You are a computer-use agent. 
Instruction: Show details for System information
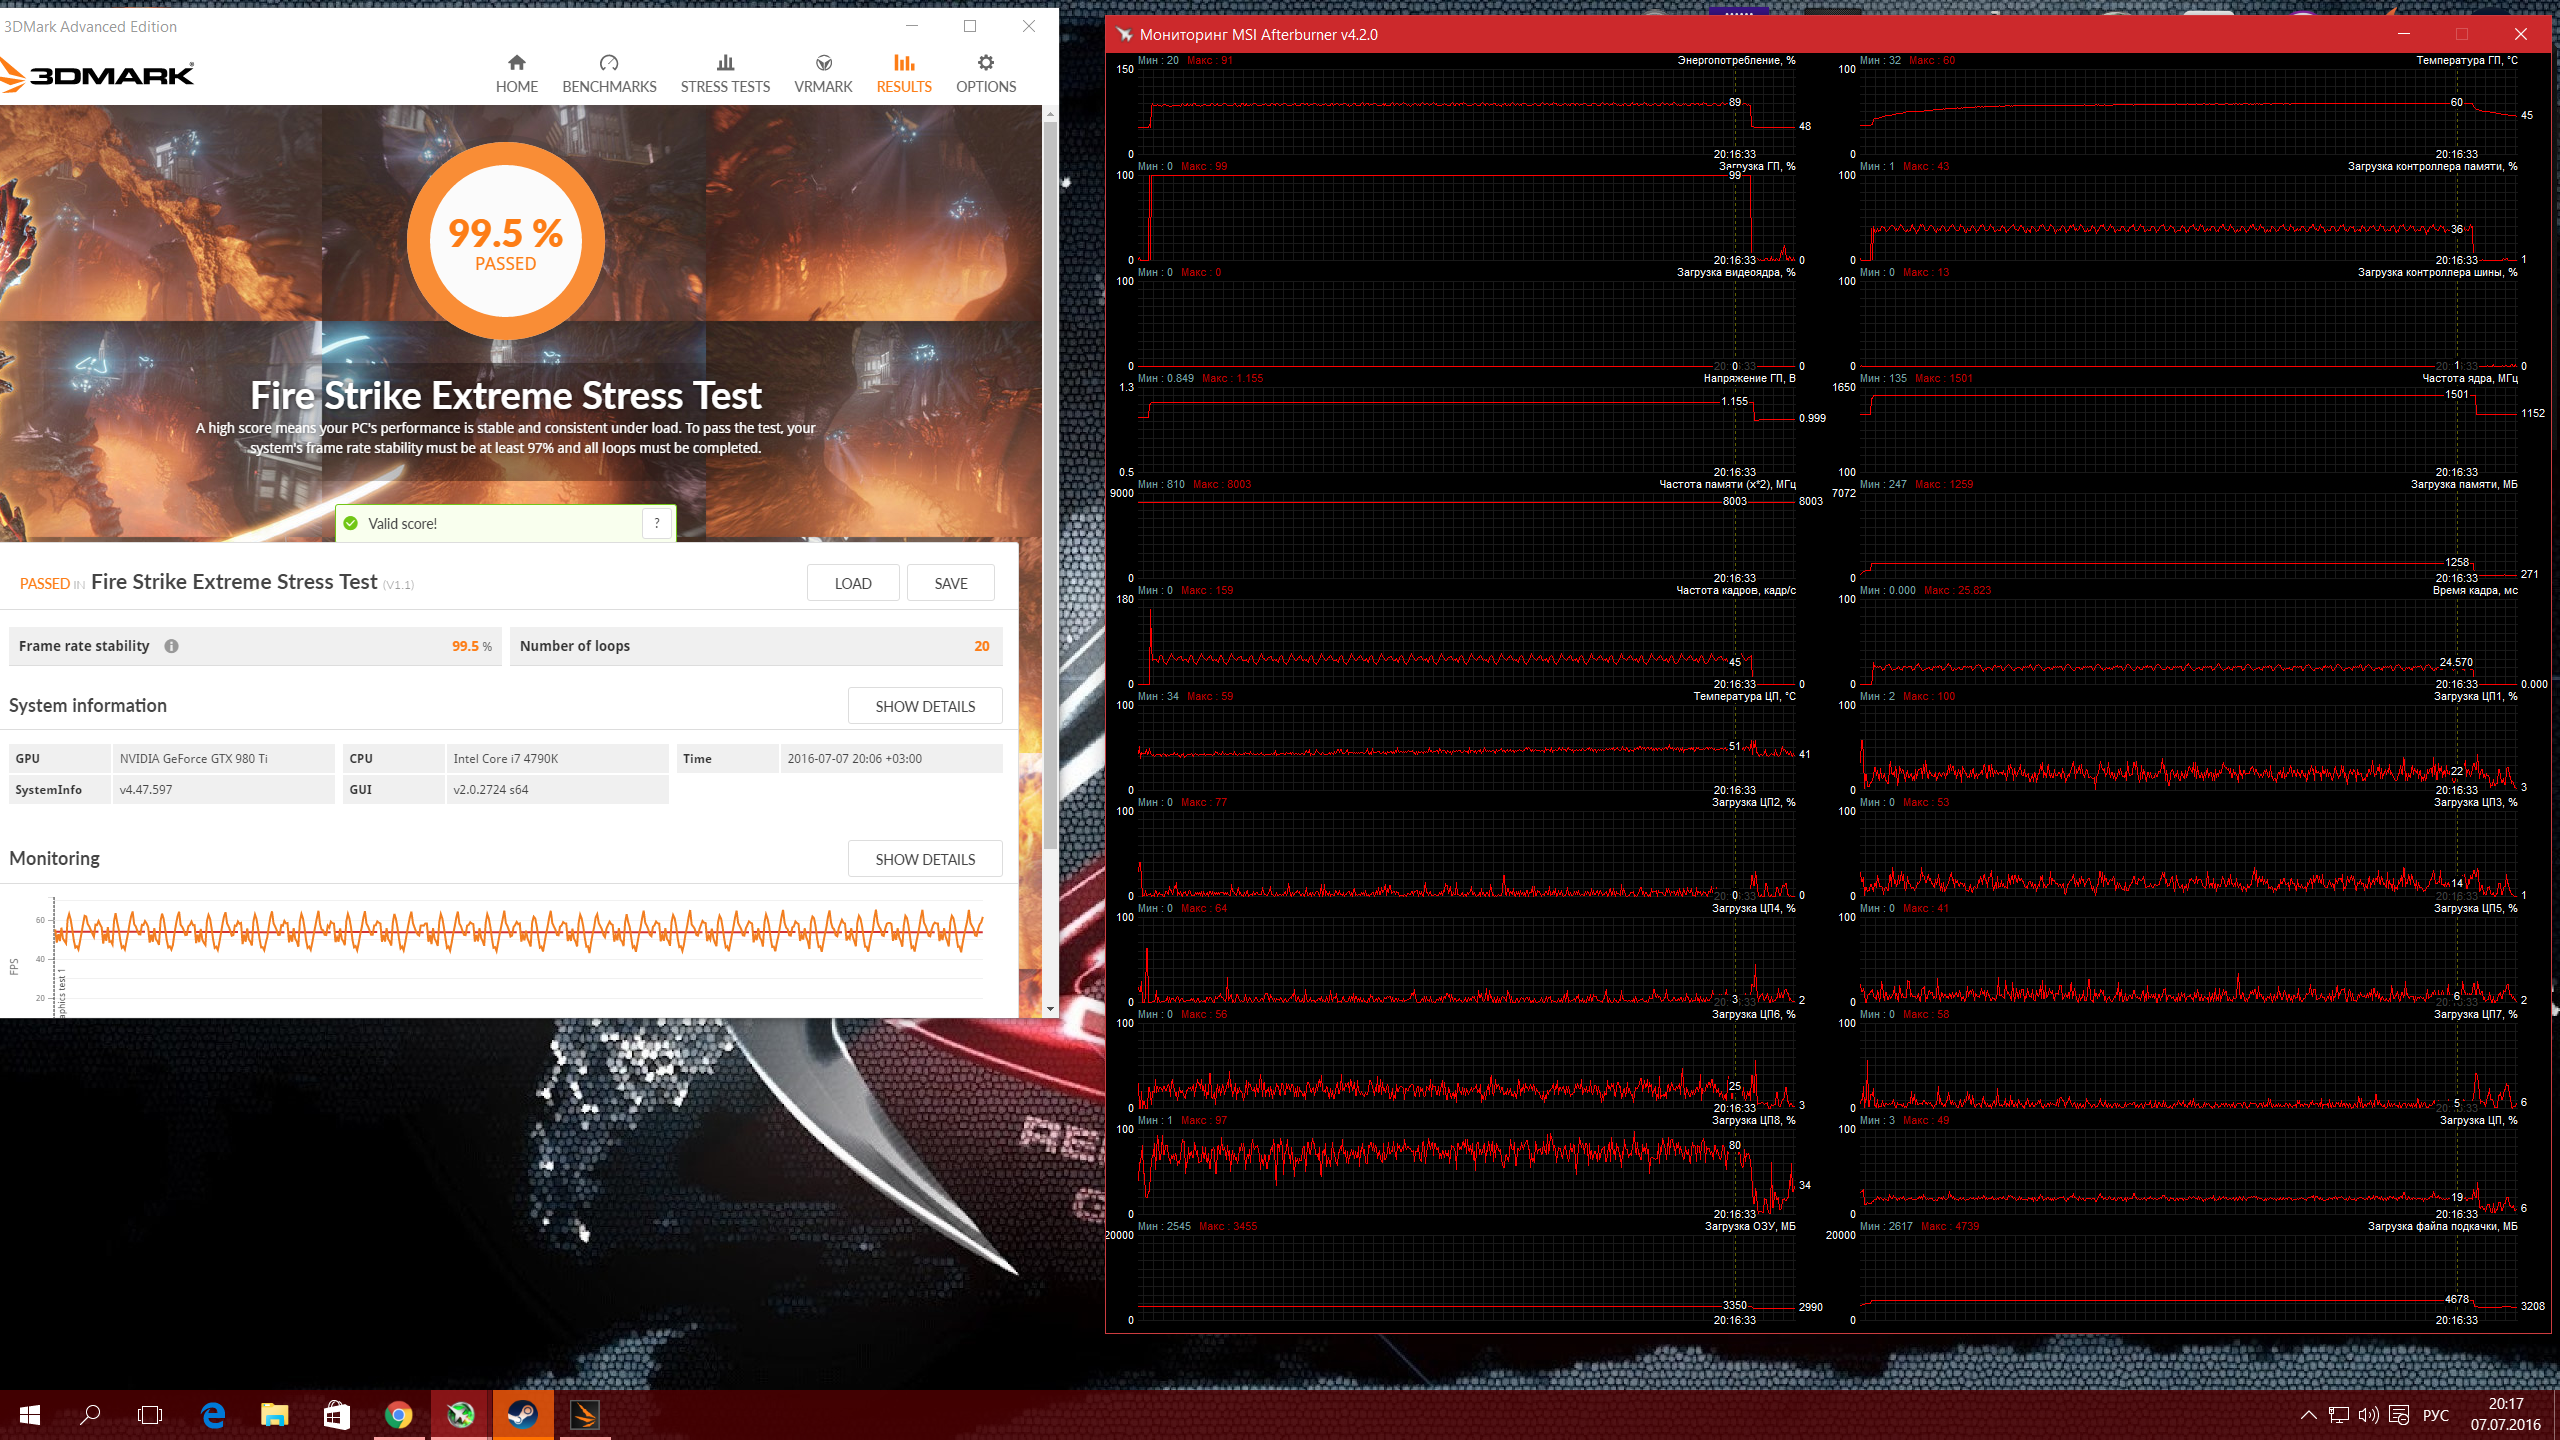925,706
